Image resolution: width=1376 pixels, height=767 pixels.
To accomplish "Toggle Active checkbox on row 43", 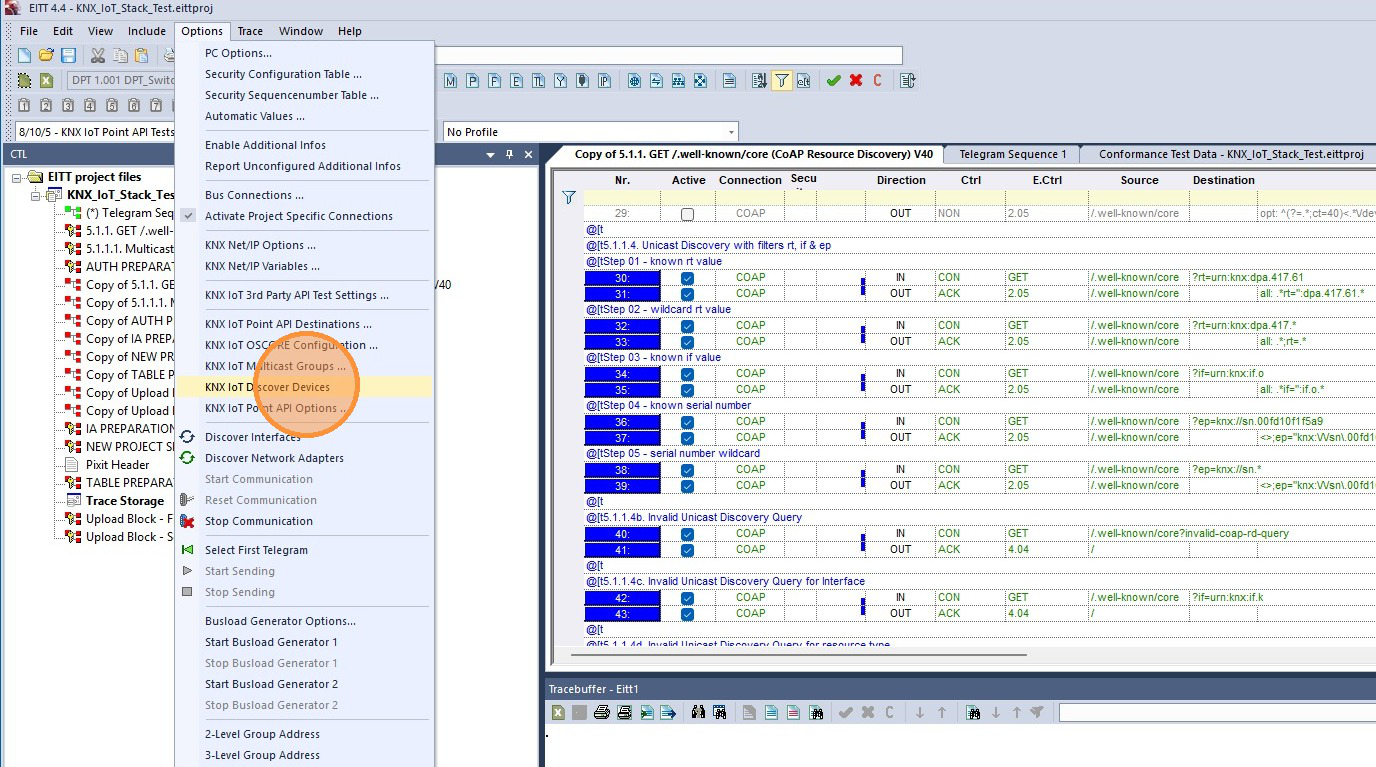I will pyautogui.click(x=687, y=614).
